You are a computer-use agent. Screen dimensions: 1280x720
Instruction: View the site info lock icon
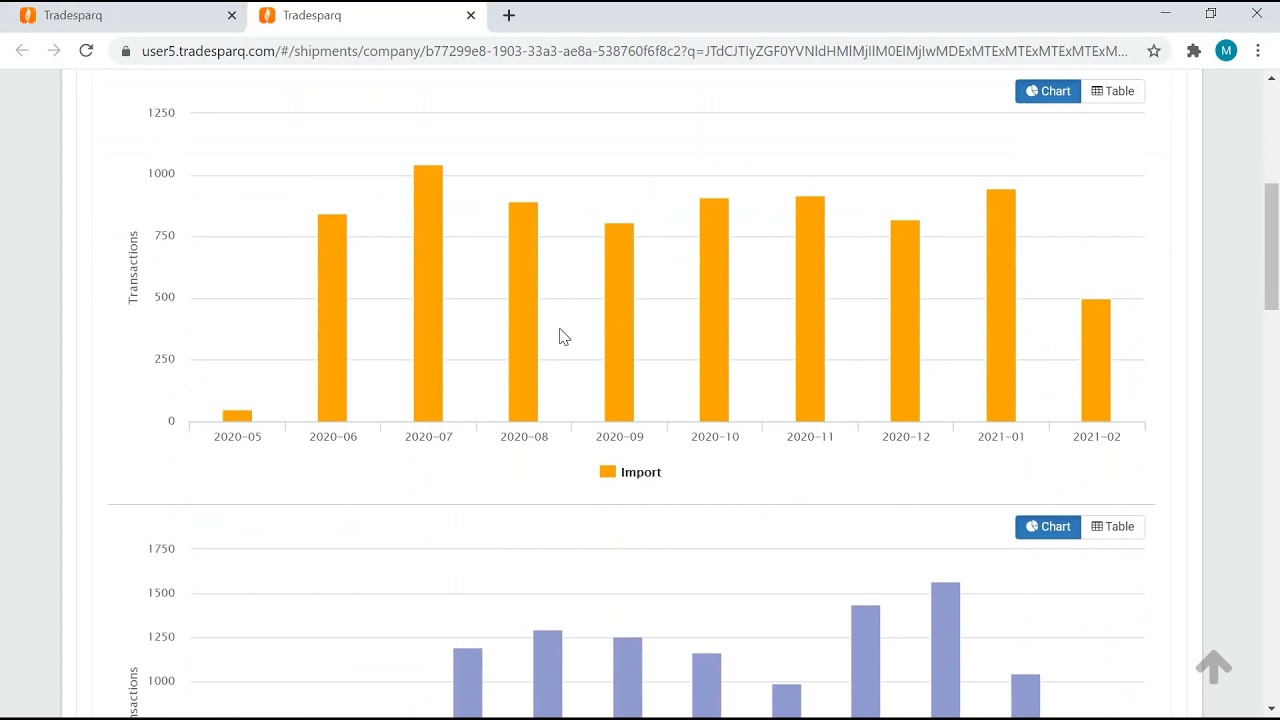click(125, 51)
